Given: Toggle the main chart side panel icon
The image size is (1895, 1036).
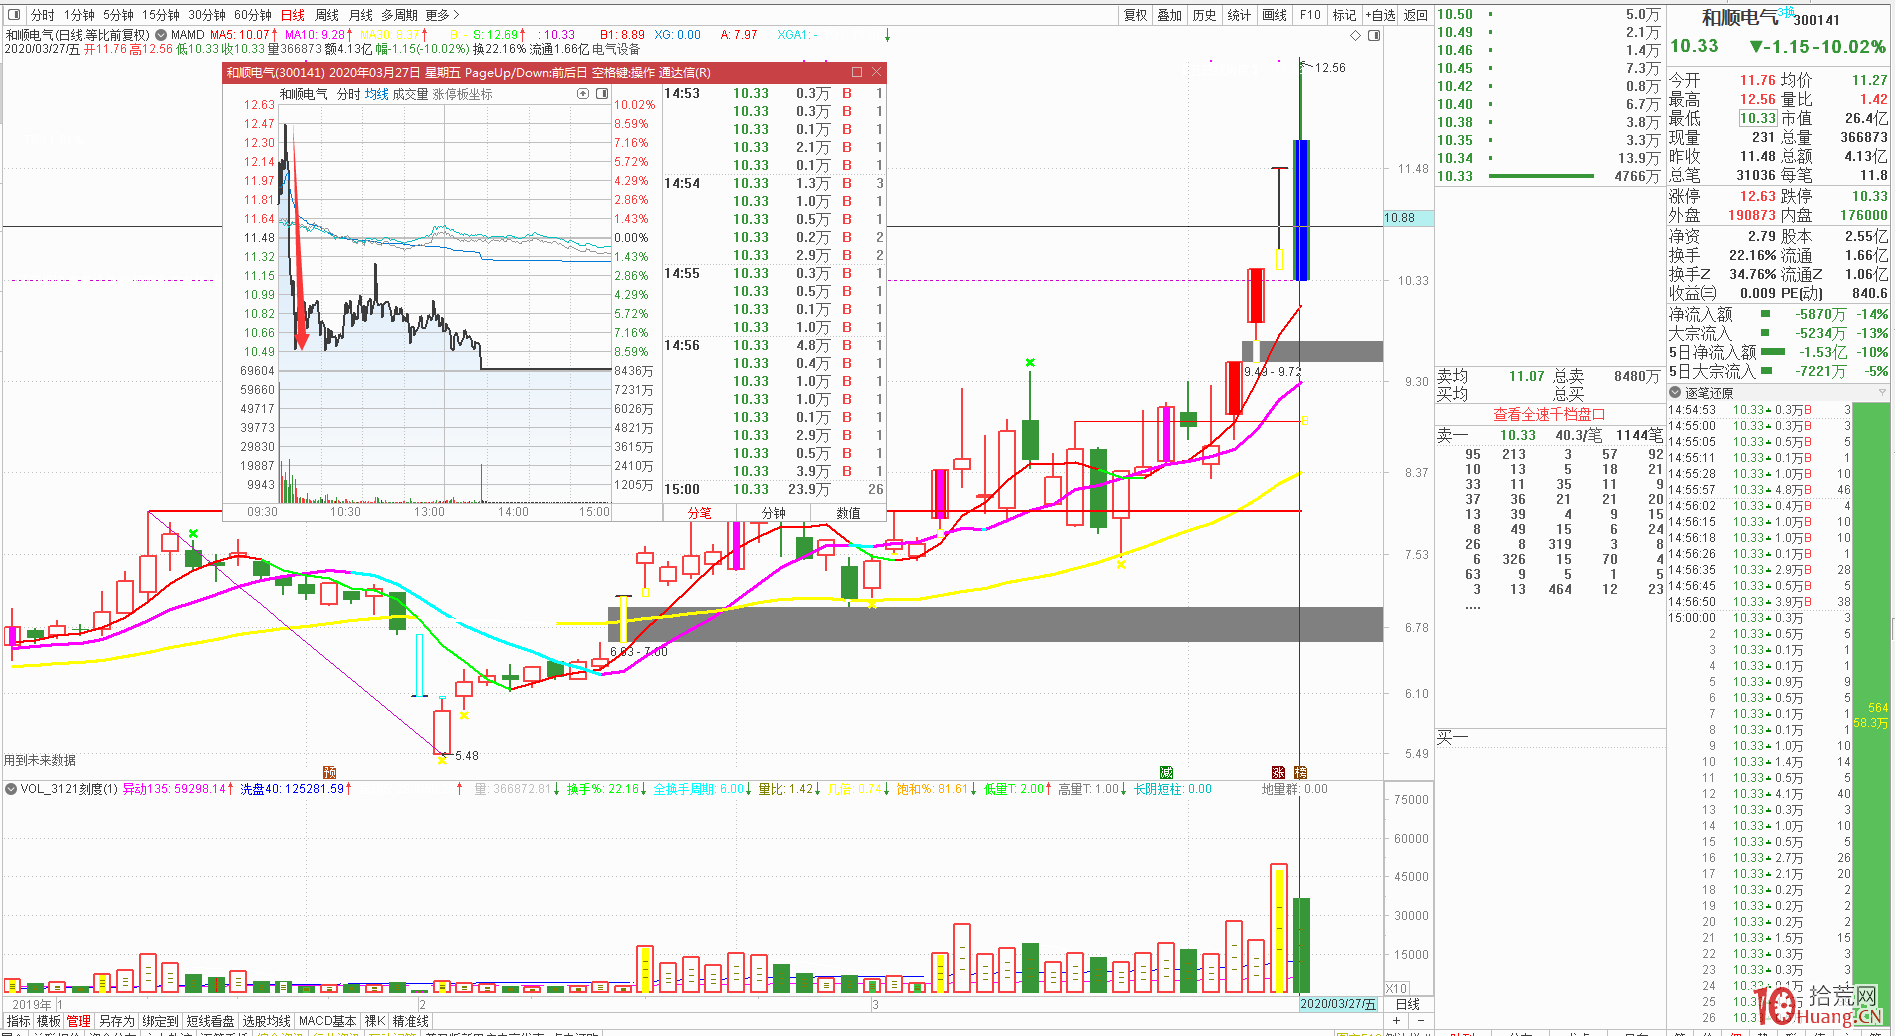Looking at the screenshot, I should point(1374,35).
